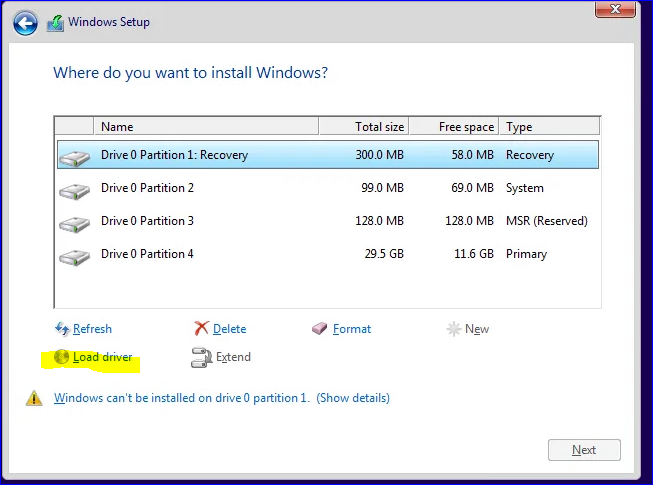The image size is (653, 485).
Task: Click the Windows Setup title icon
Action: (x=55, y=23)
